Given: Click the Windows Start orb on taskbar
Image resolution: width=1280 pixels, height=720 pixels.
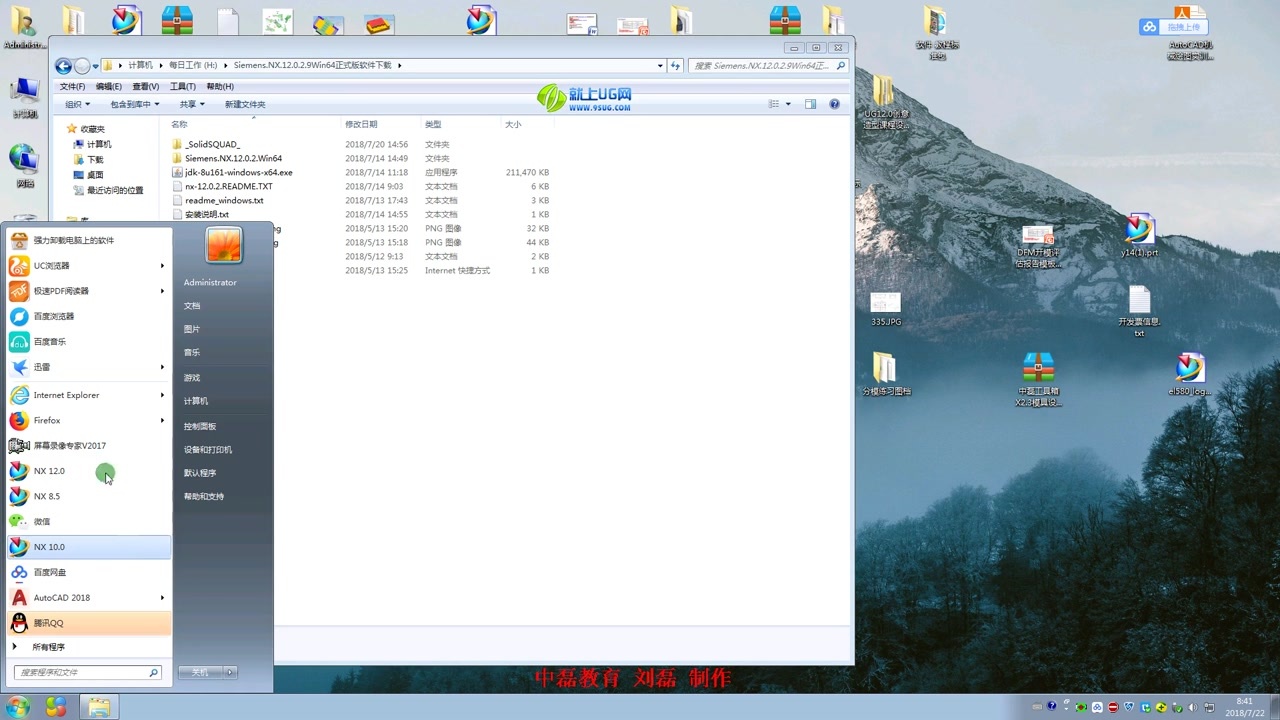Looking at the screenshot, I should point(18,707).
